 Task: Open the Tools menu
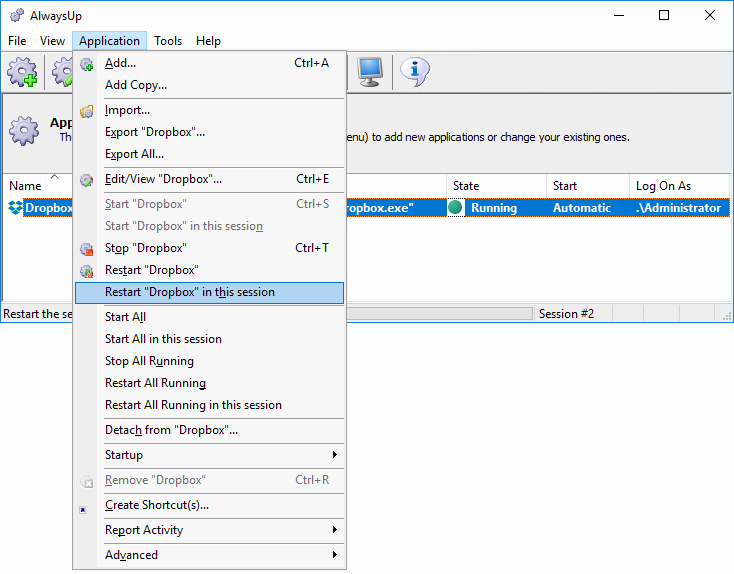pyautogui.click(x=168, y=41)
